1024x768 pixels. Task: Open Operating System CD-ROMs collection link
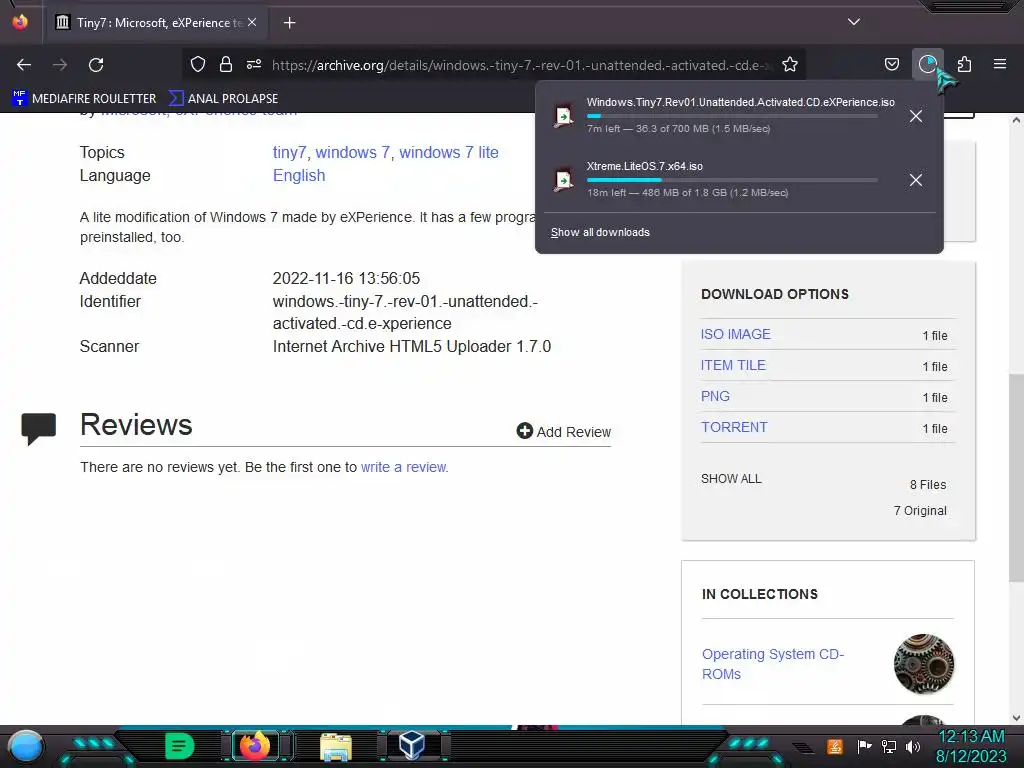[773, 664]
